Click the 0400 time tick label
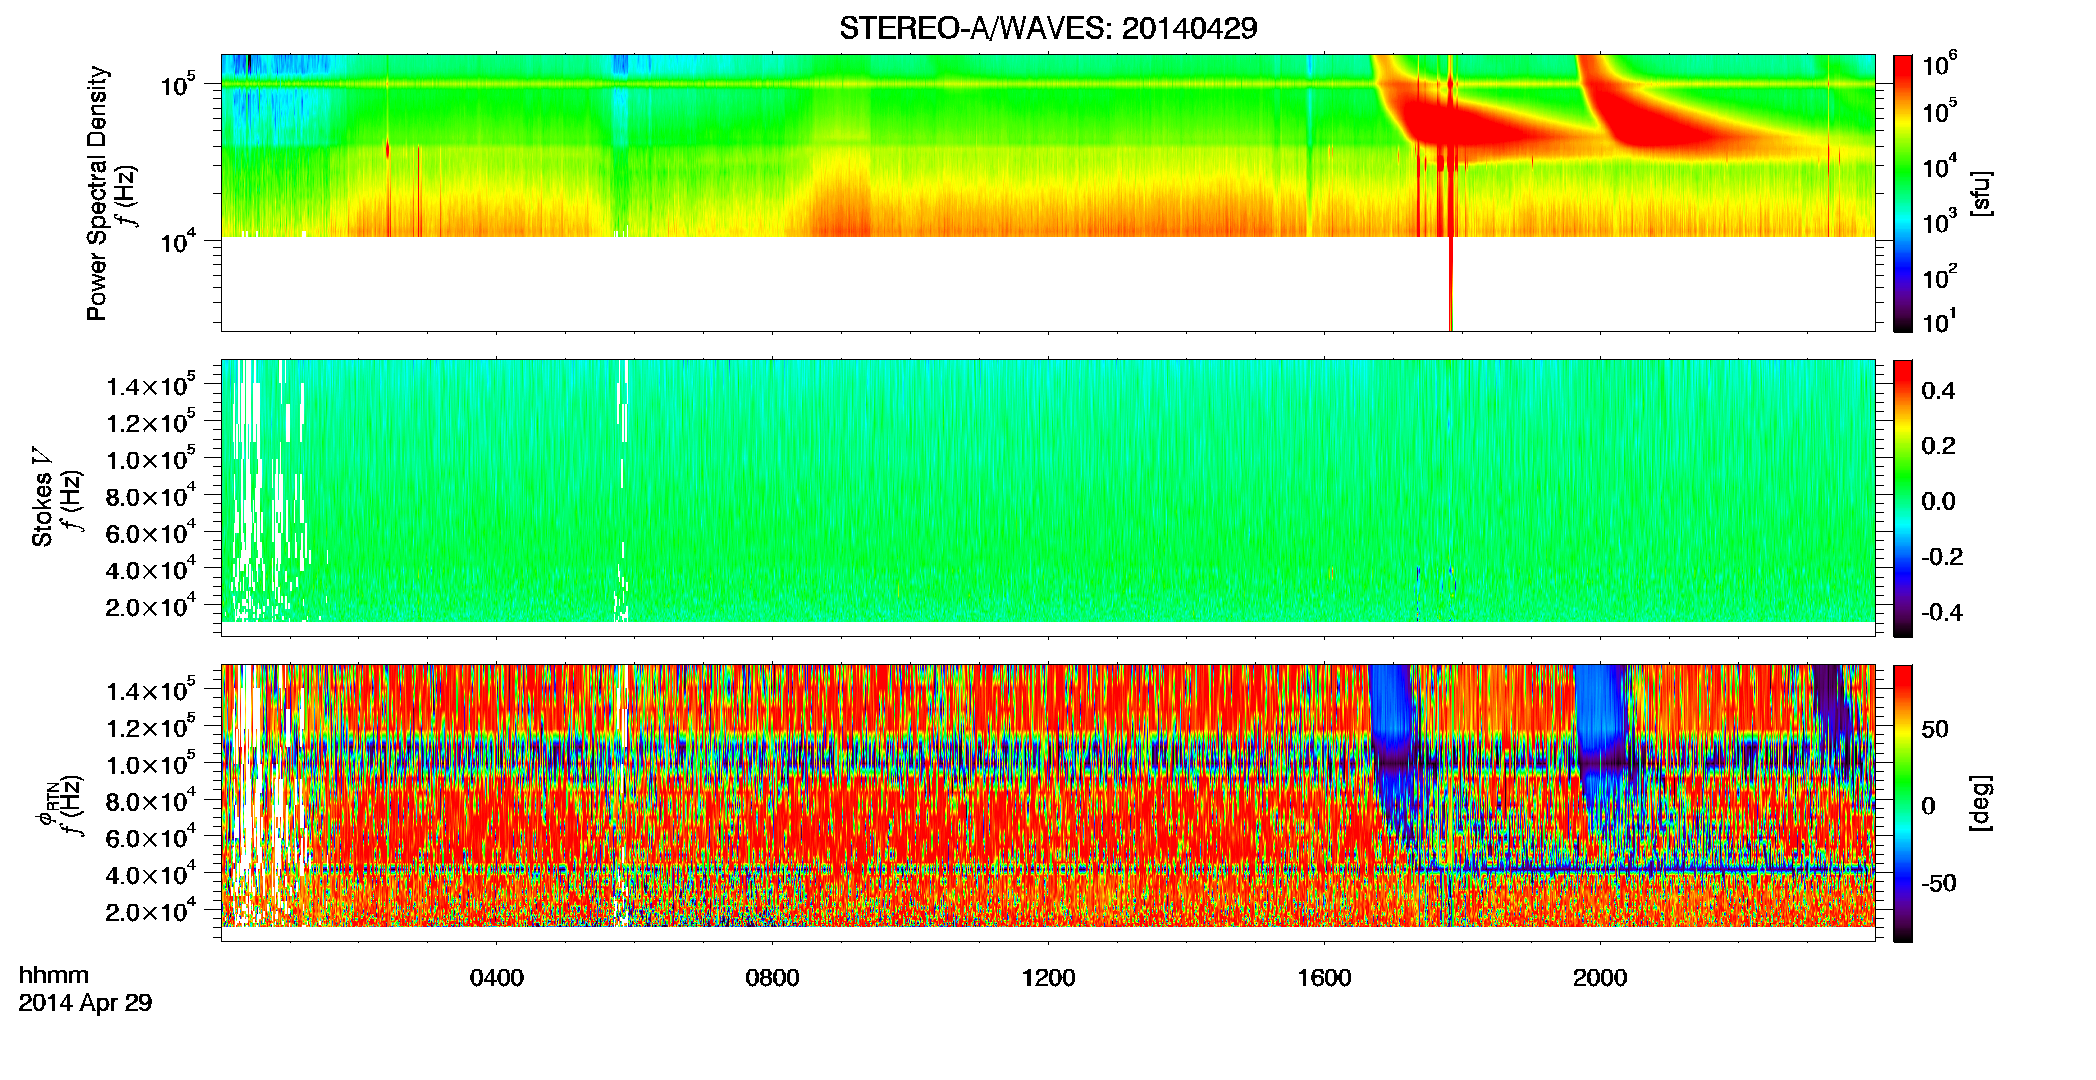Image resolution: width=2096 pixels, height=1080 pixels. [497, 977]
